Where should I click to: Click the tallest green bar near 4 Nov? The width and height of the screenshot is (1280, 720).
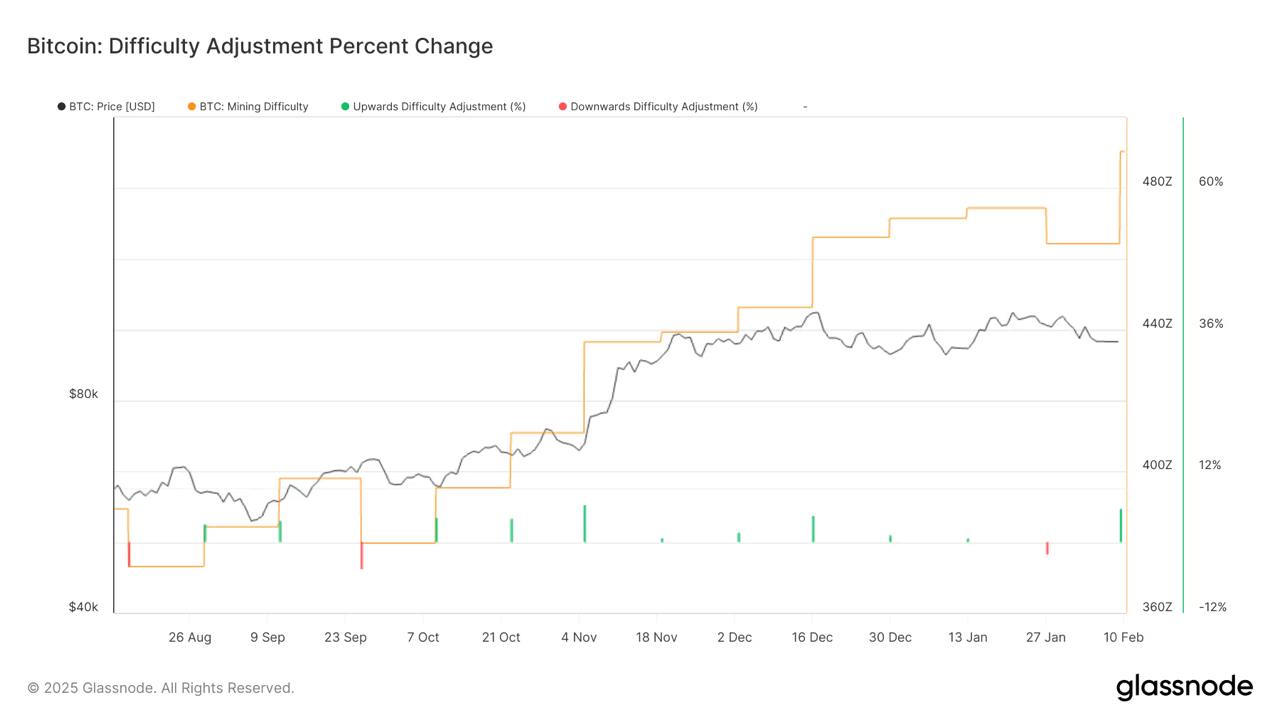[584, 523]
